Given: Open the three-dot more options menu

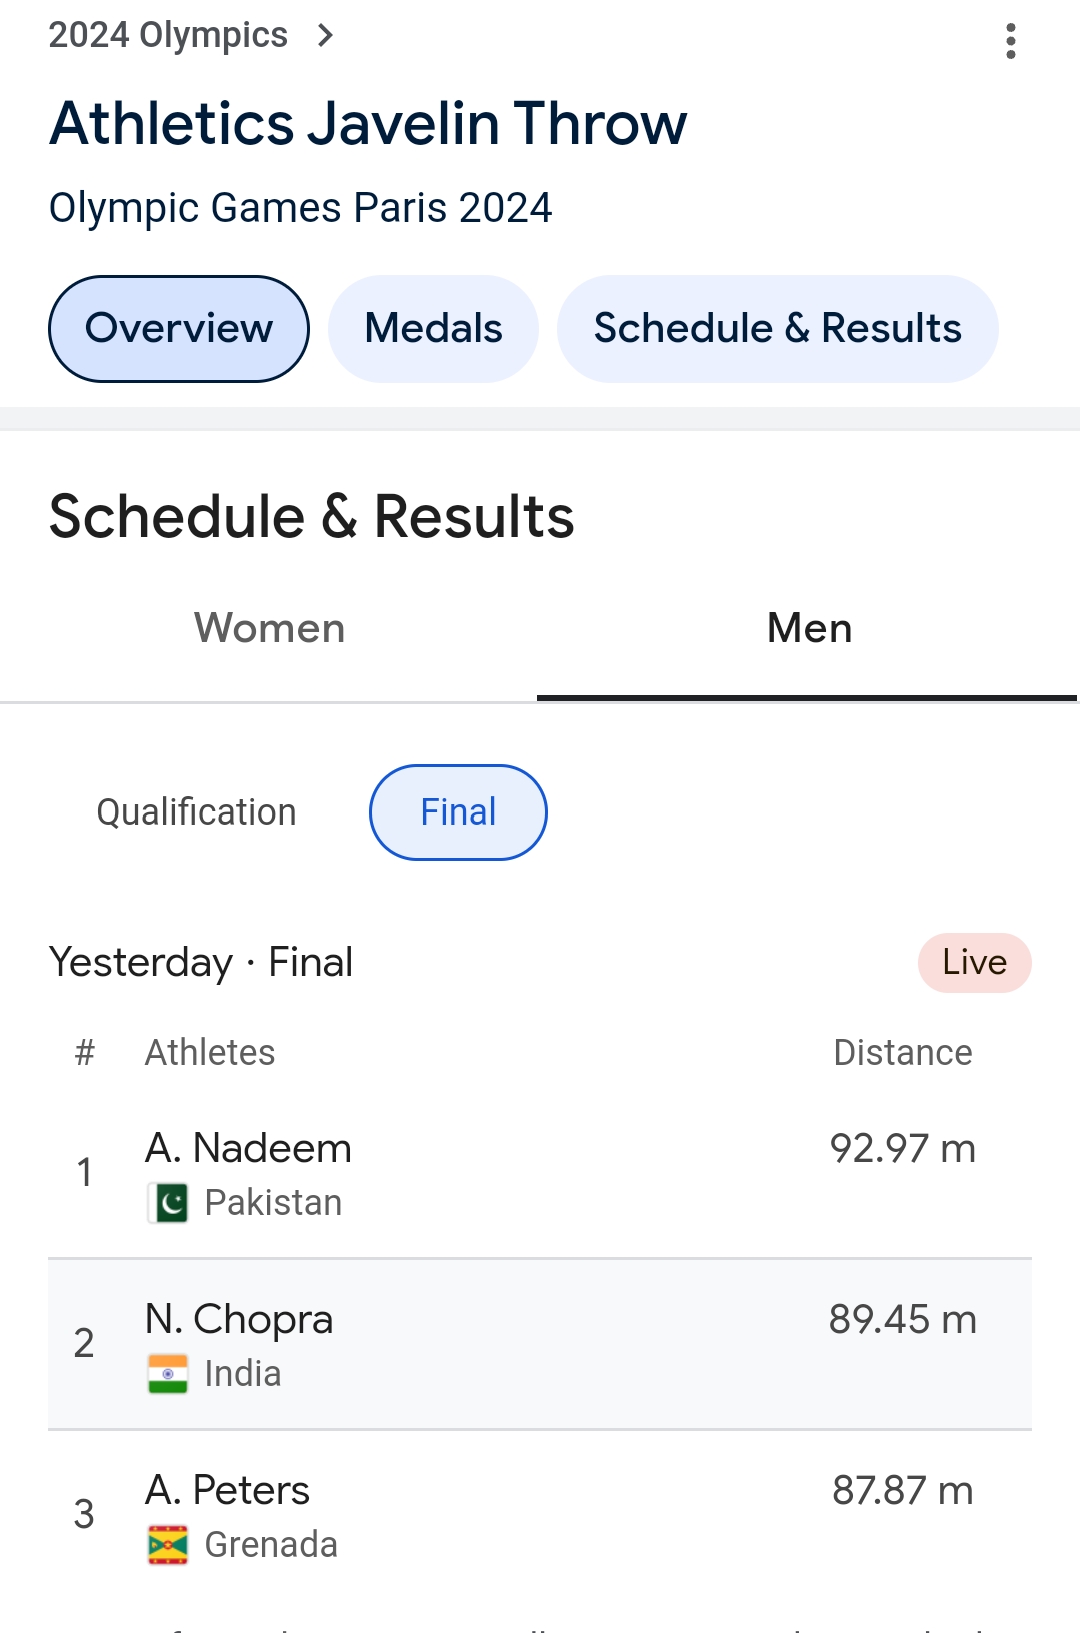Looking at the screenshot, I should pyautogui.click(x=1011, y=41).
